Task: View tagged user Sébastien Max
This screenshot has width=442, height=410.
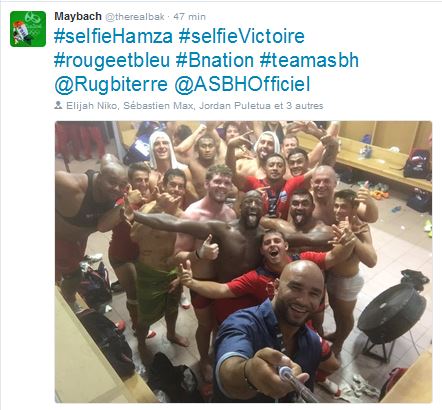Action: pyautogui.click(x=158, y=106)
